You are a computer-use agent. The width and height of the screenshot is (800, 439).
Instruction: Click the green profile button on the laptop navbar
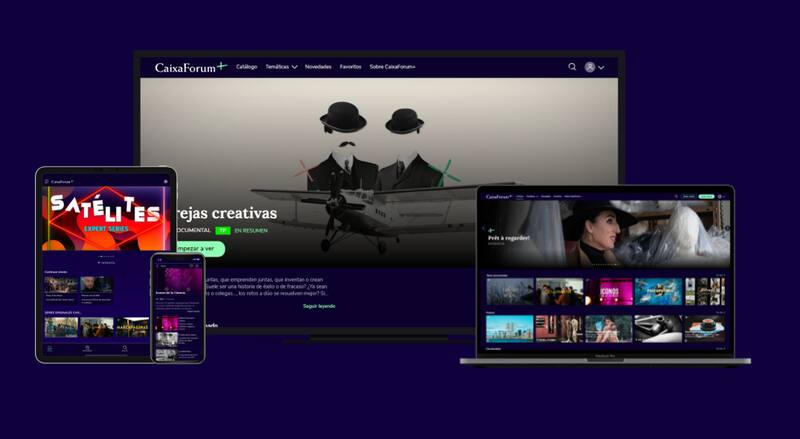click(706, 196)
